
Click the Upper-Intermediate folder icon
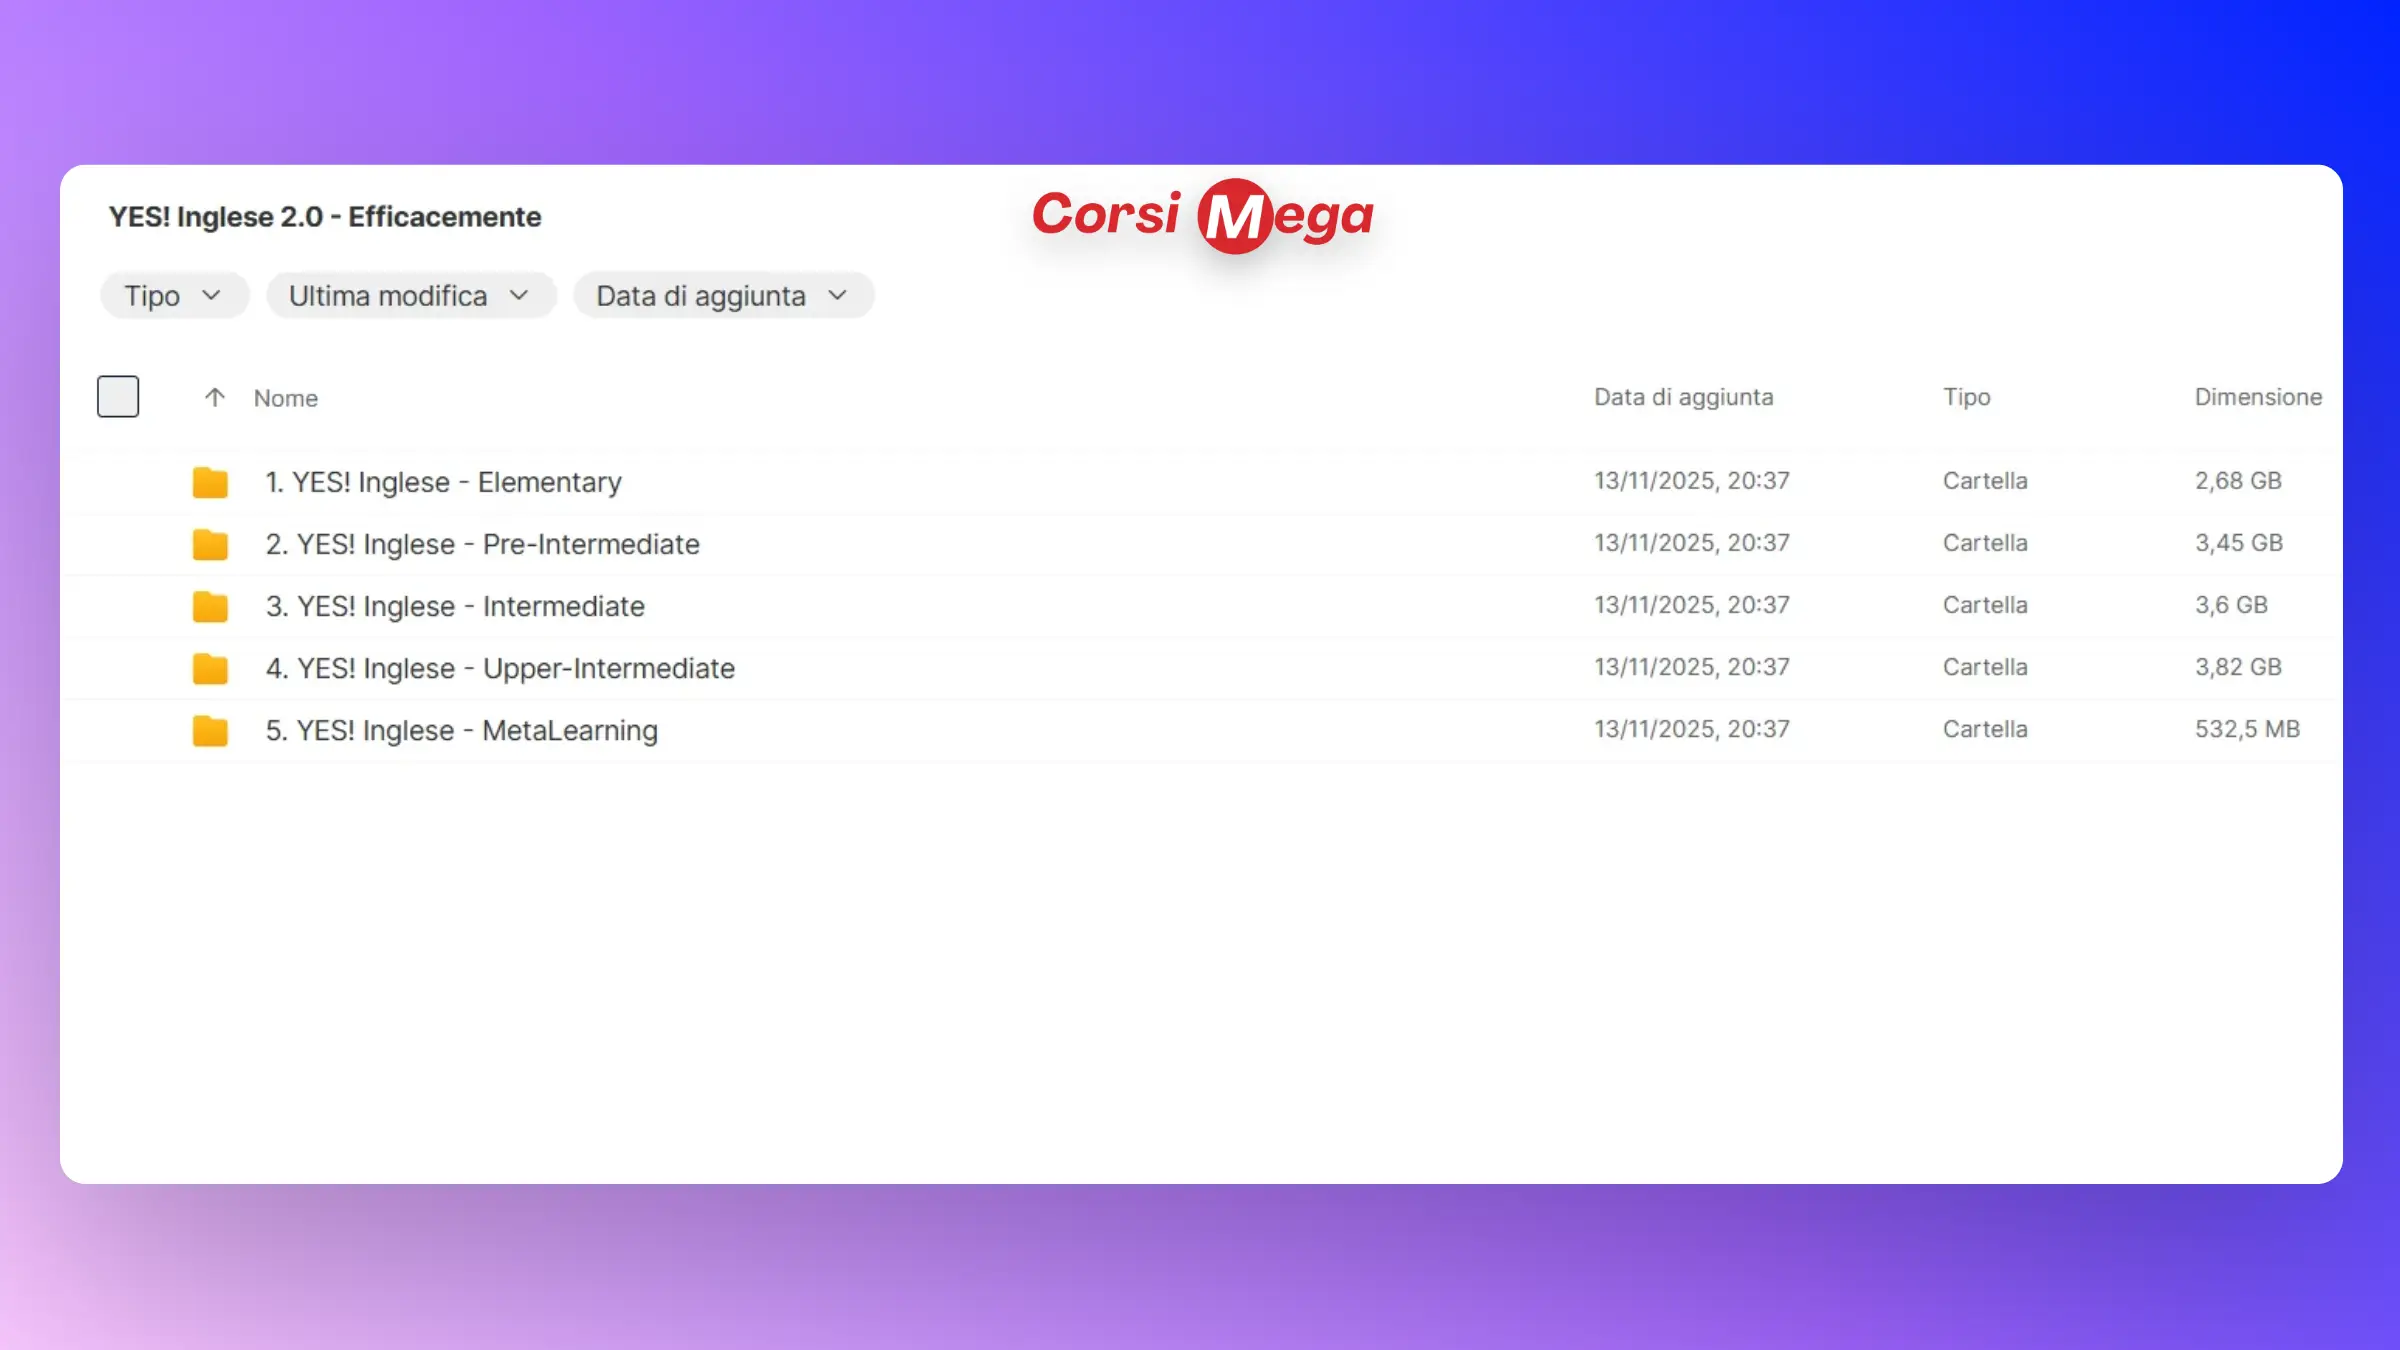(x=210, y=668)
